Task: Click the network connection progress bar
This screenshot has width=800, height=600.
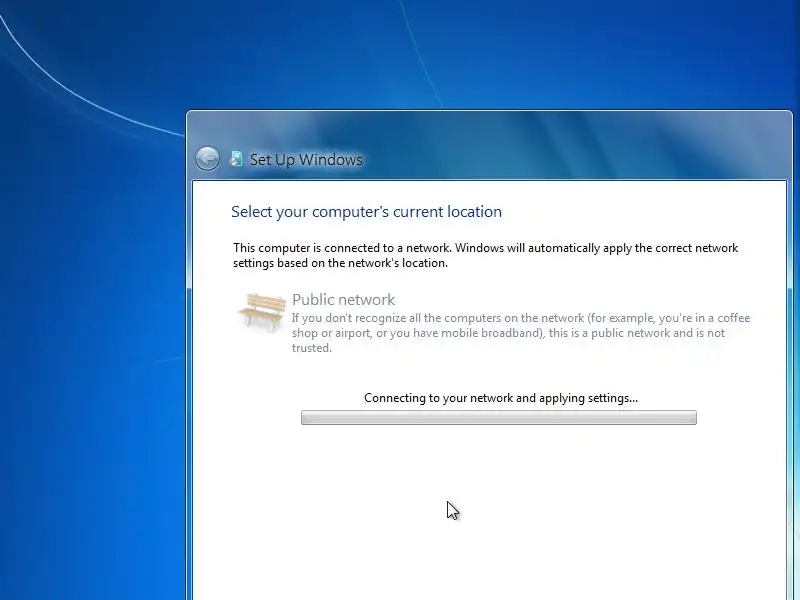Action: point(498,417)
